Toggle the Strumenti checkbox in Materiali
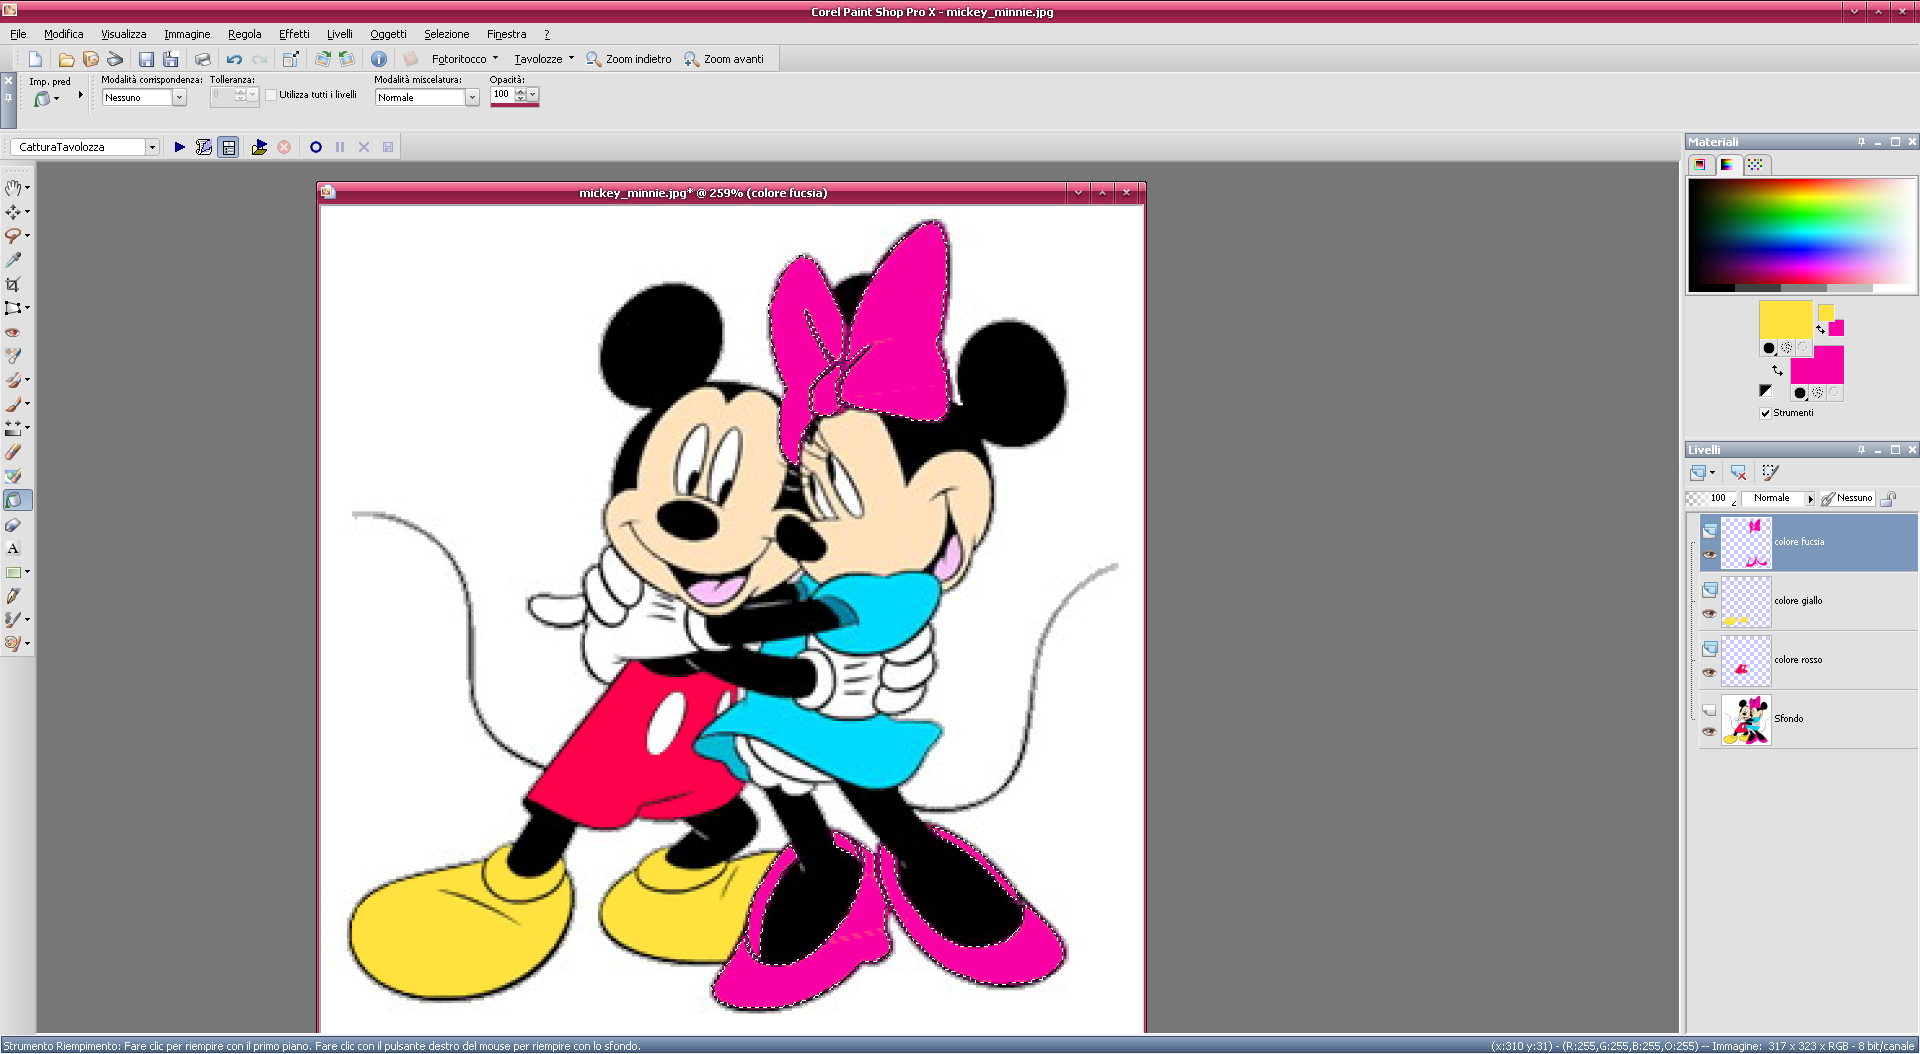This screenshot has width=1920, height=1054. pyautogui.click(x=1766, y=413)
